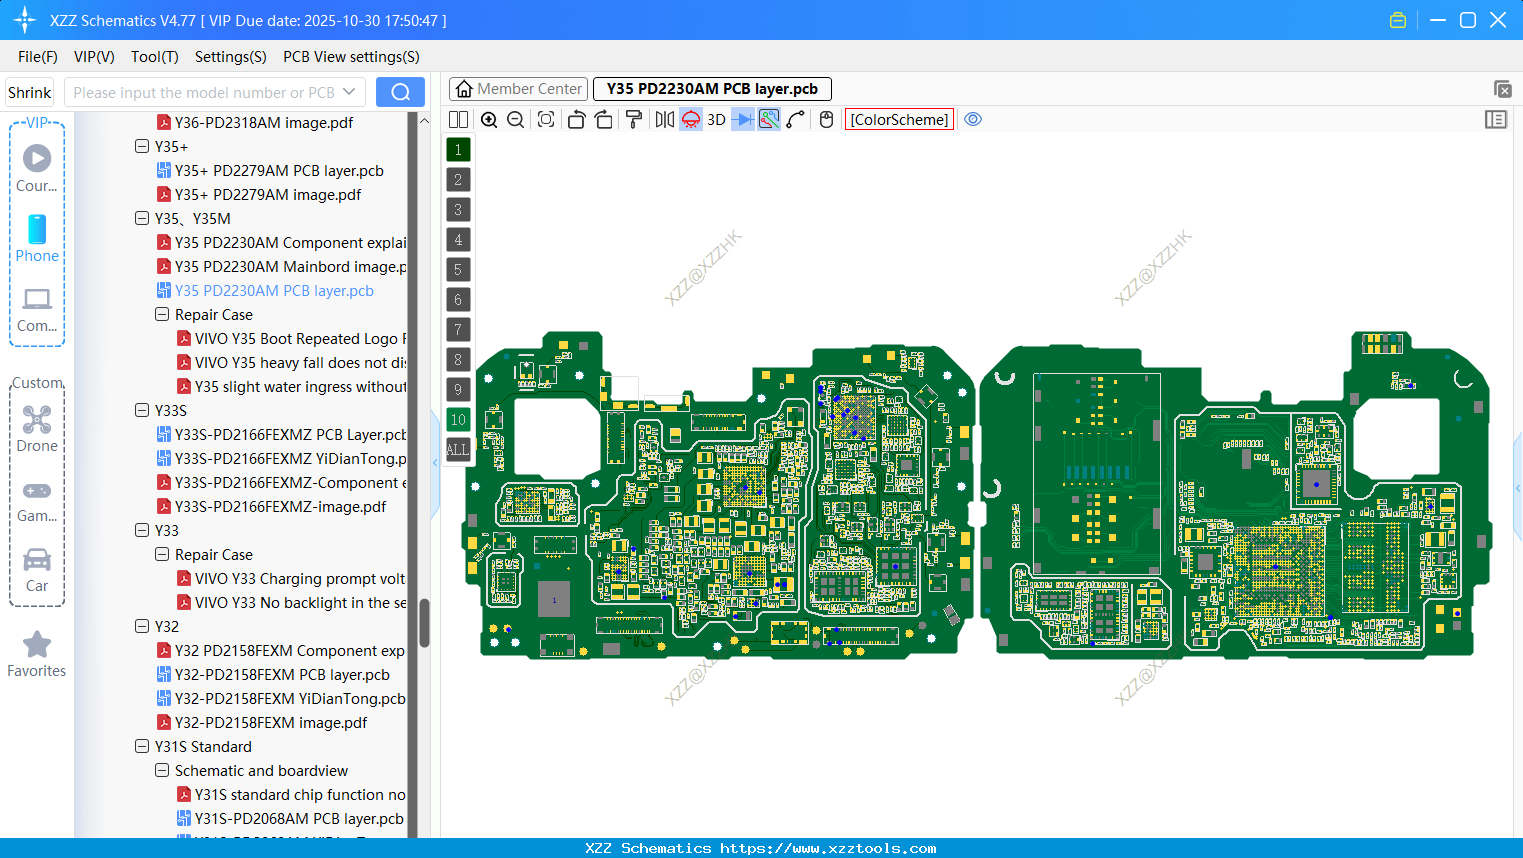The image size is (1523, 858).
Task: Open the Drone category in sidebar
Action: pyautogui.click(x=37, y=424)
